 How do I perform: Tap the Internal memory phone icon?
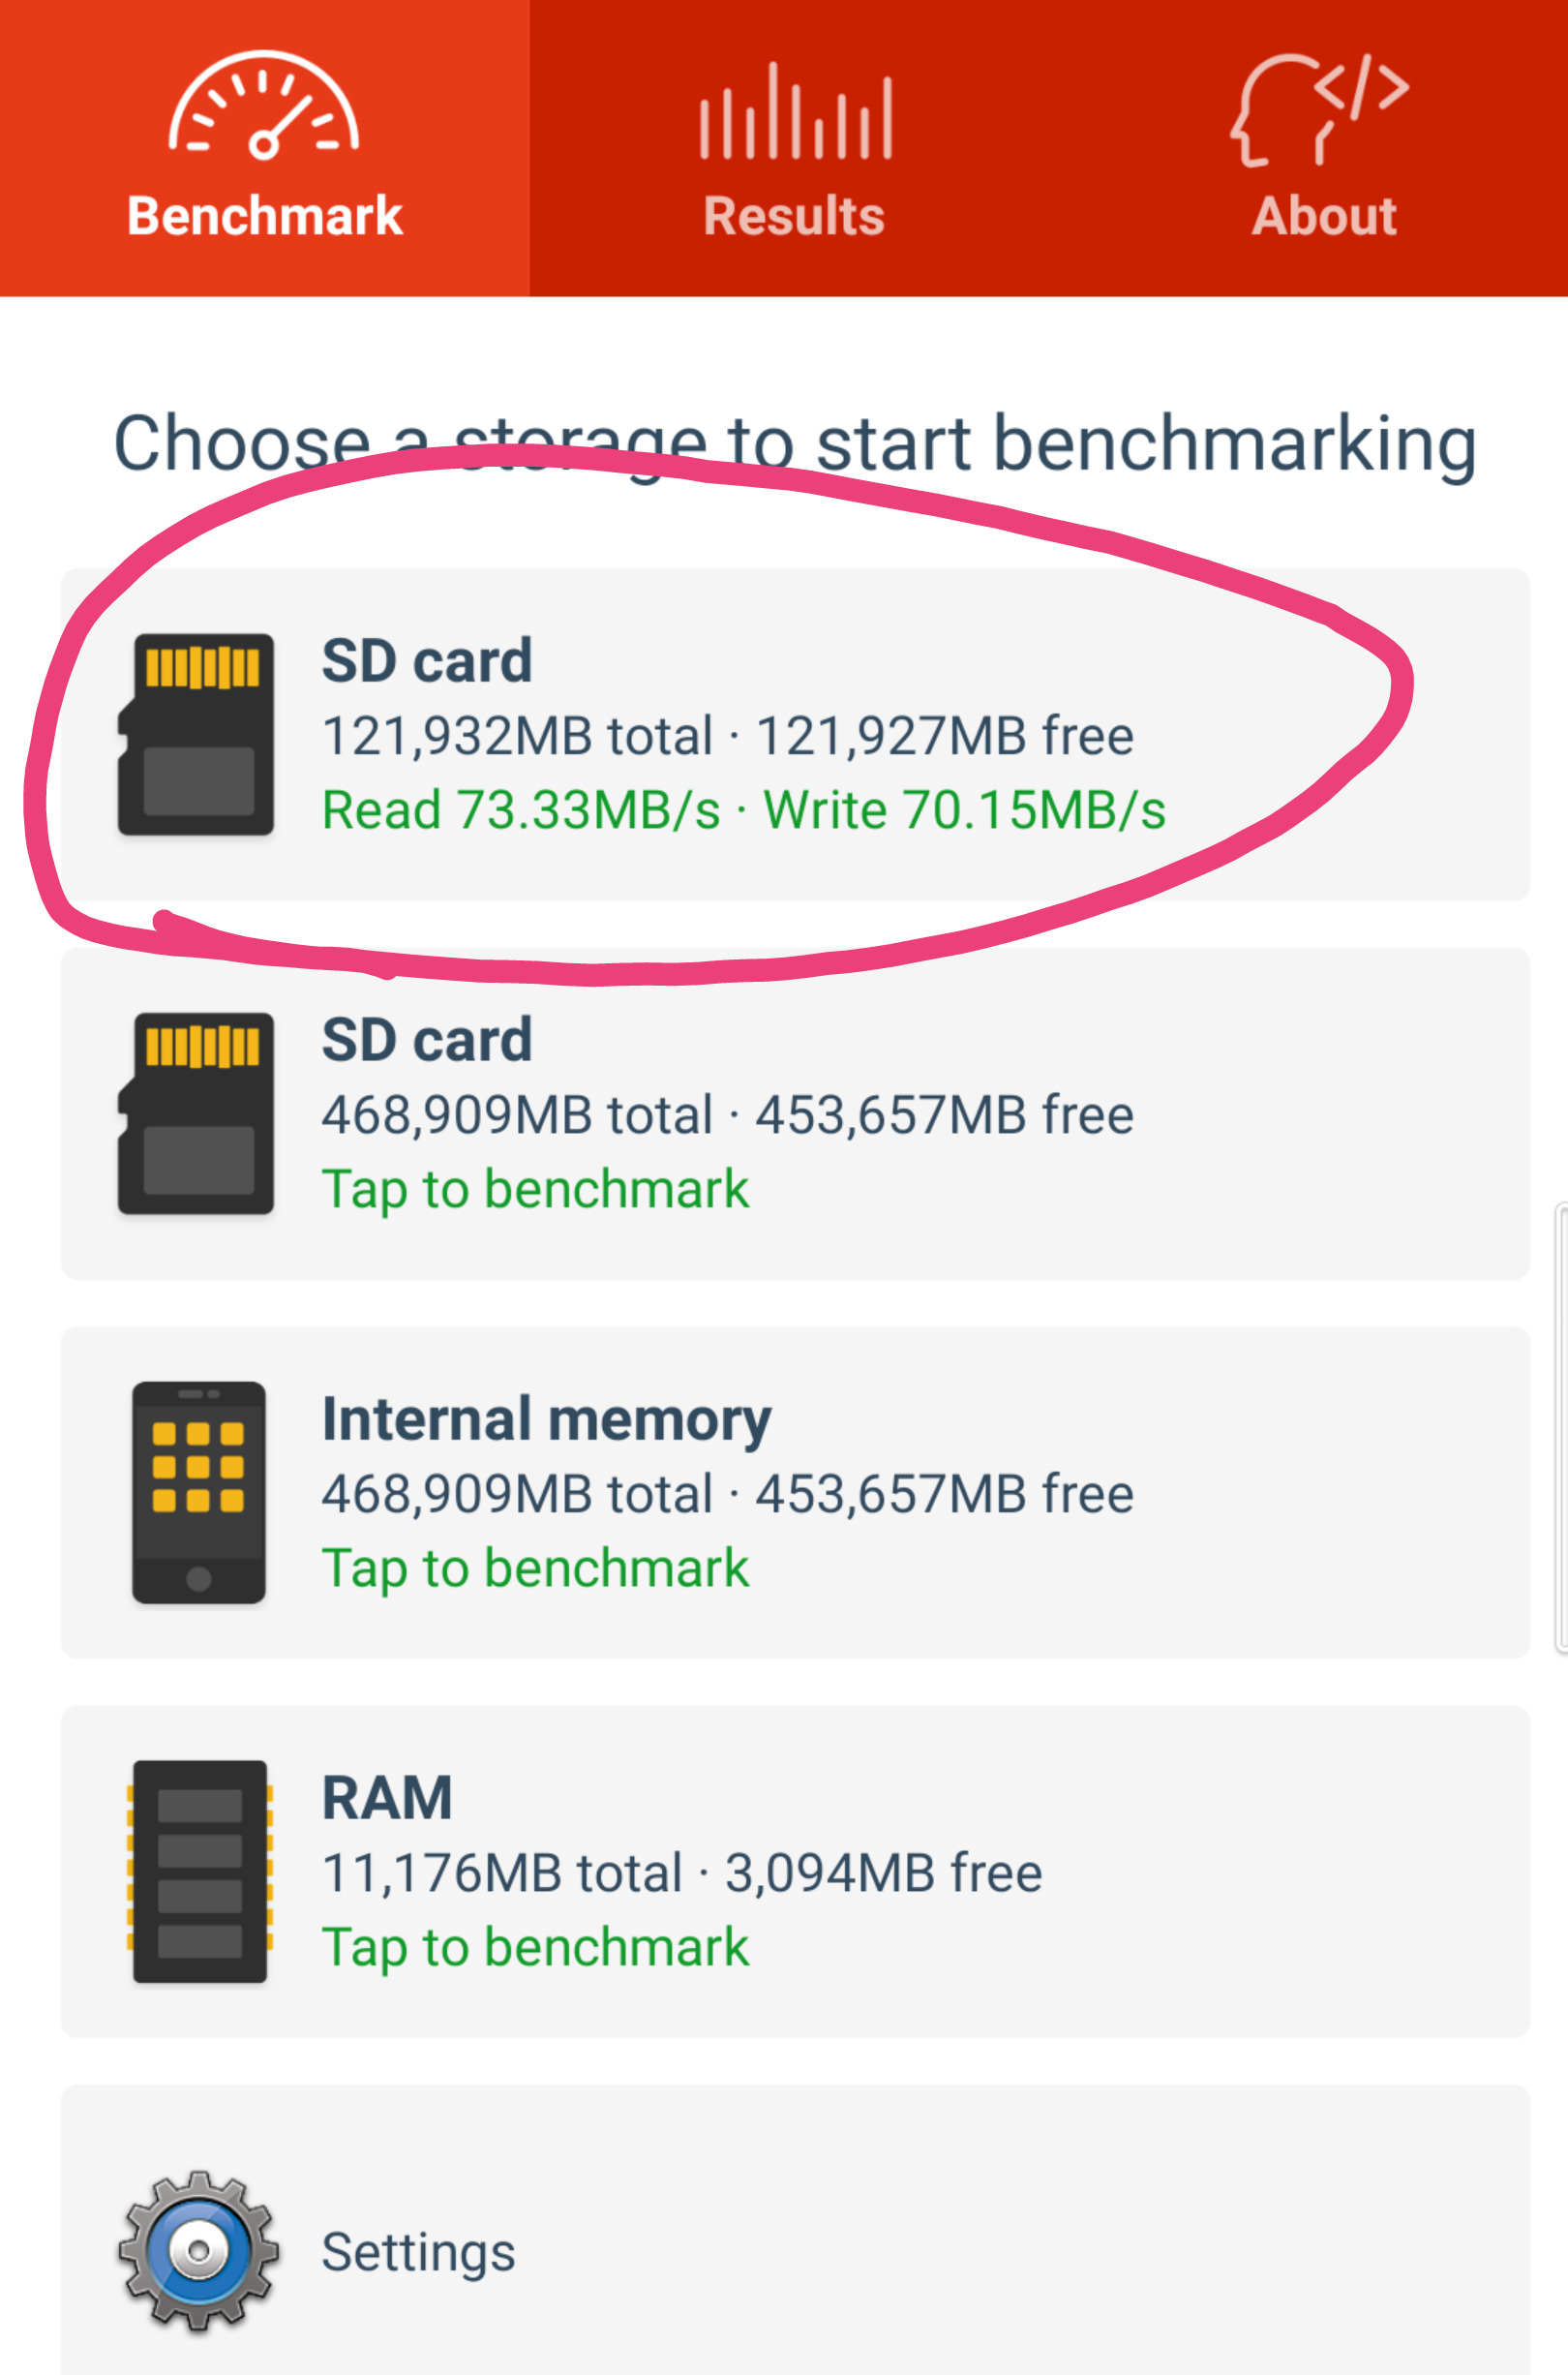(x=198, y=1492)
